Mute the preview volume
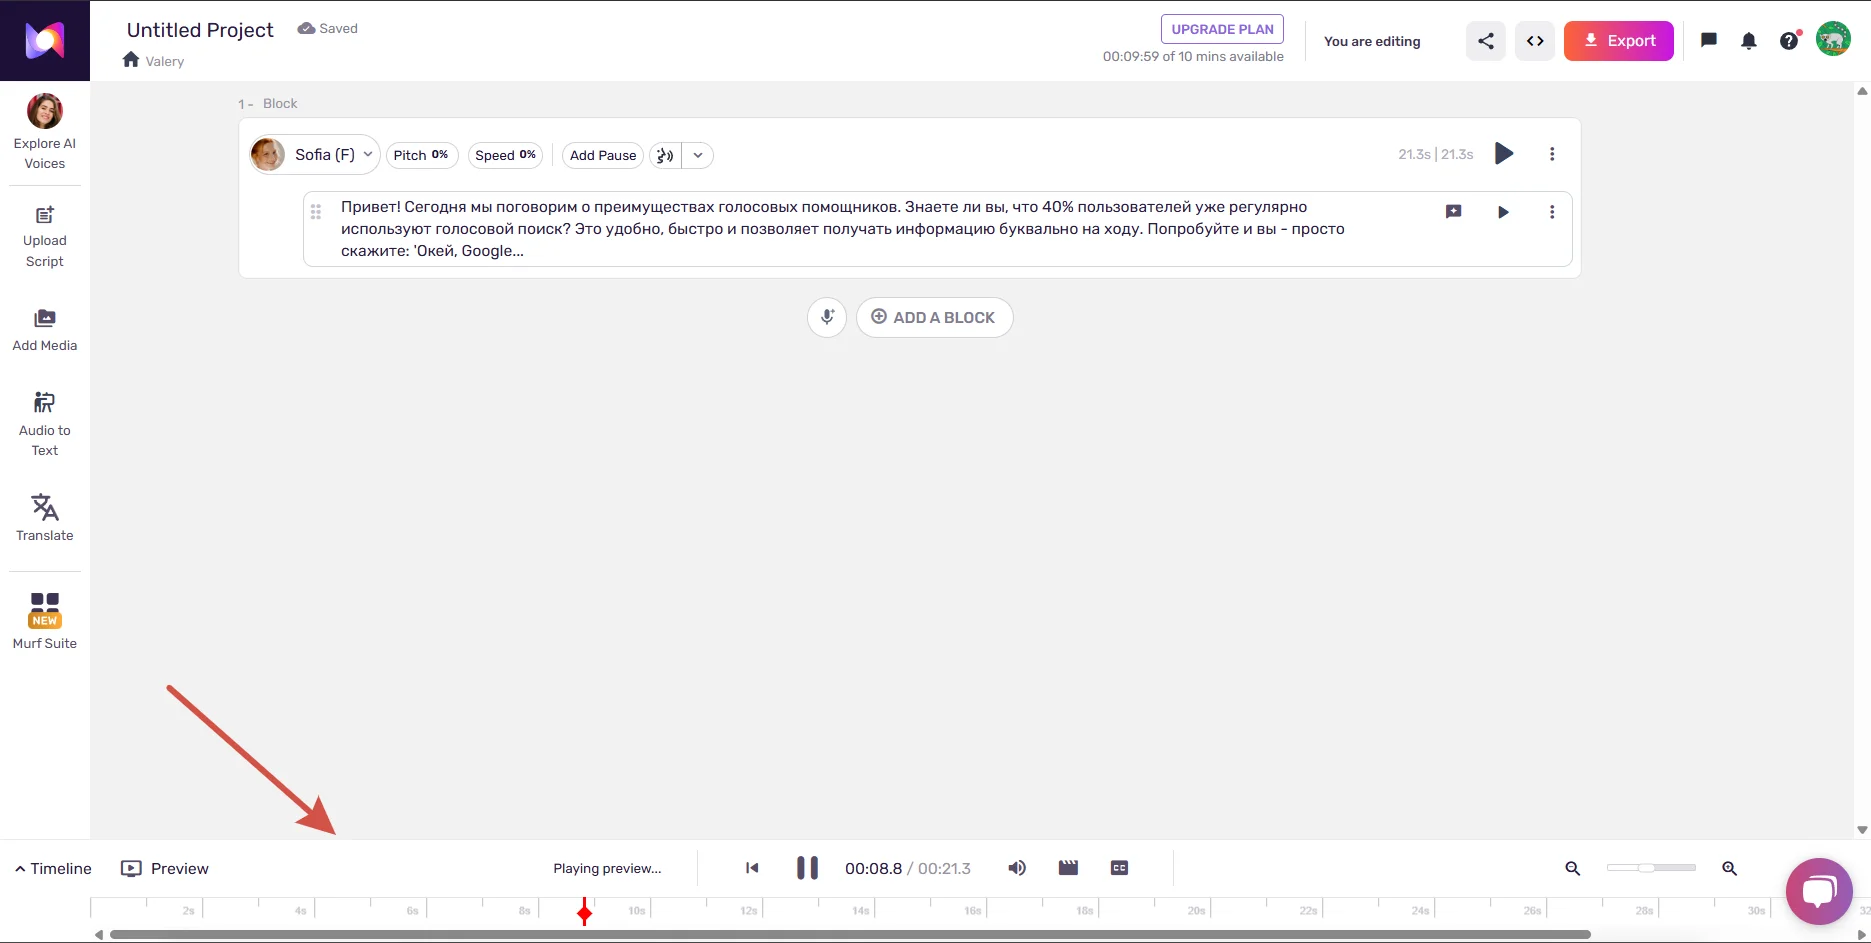Image resolution: width=1871 pixels, height=943 pixels. click(1016, 868)
